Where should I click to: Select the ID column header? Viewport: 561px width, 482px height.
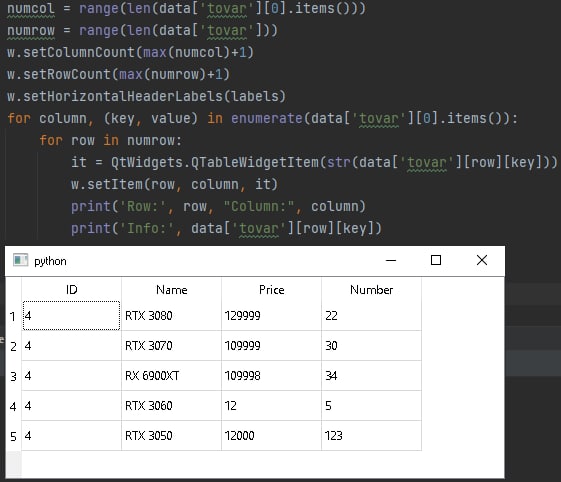point(72,289)
